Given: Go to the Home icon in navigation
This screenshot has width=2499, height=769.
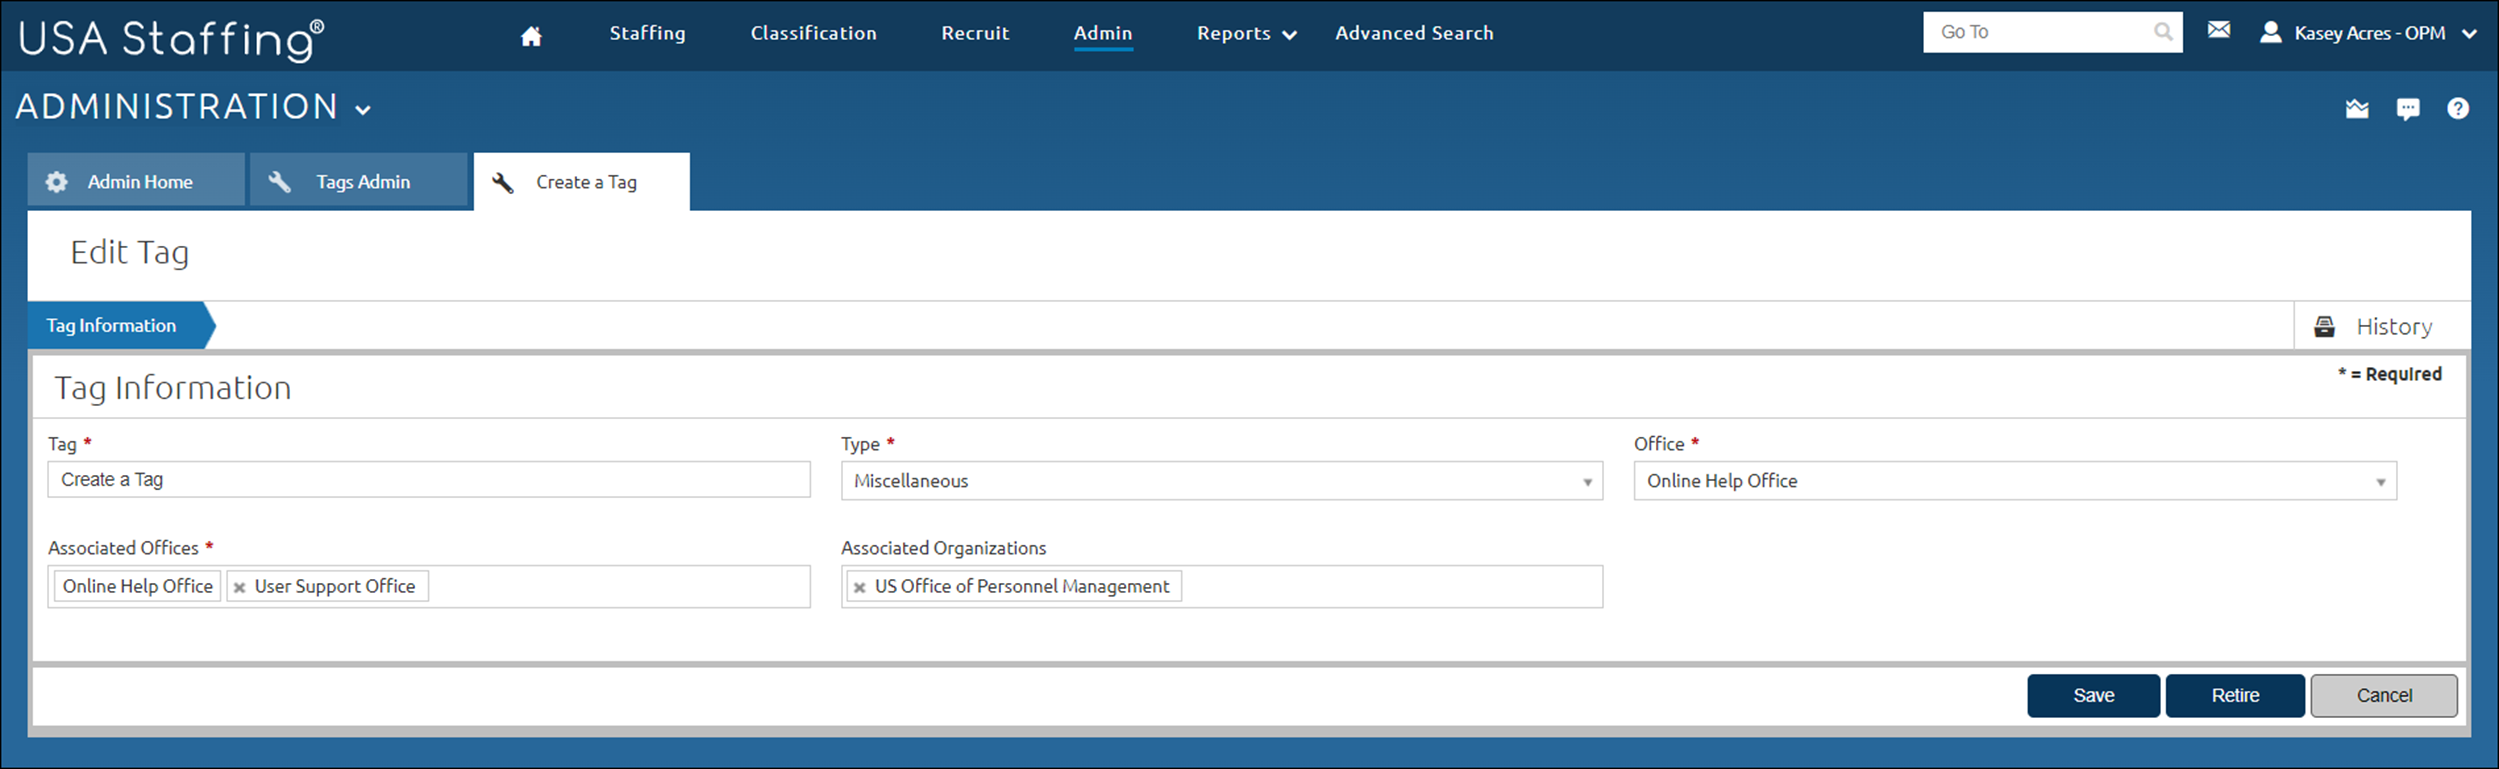Looking at the screenshot, I should pyautogui.click(x=531, y=36).
